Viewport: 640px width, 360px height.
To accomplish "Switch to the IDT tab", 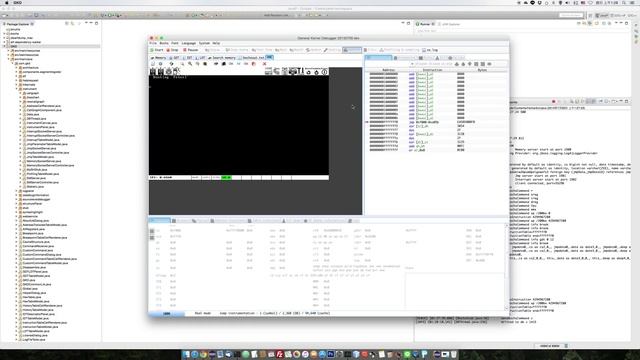I will point(188,58).
